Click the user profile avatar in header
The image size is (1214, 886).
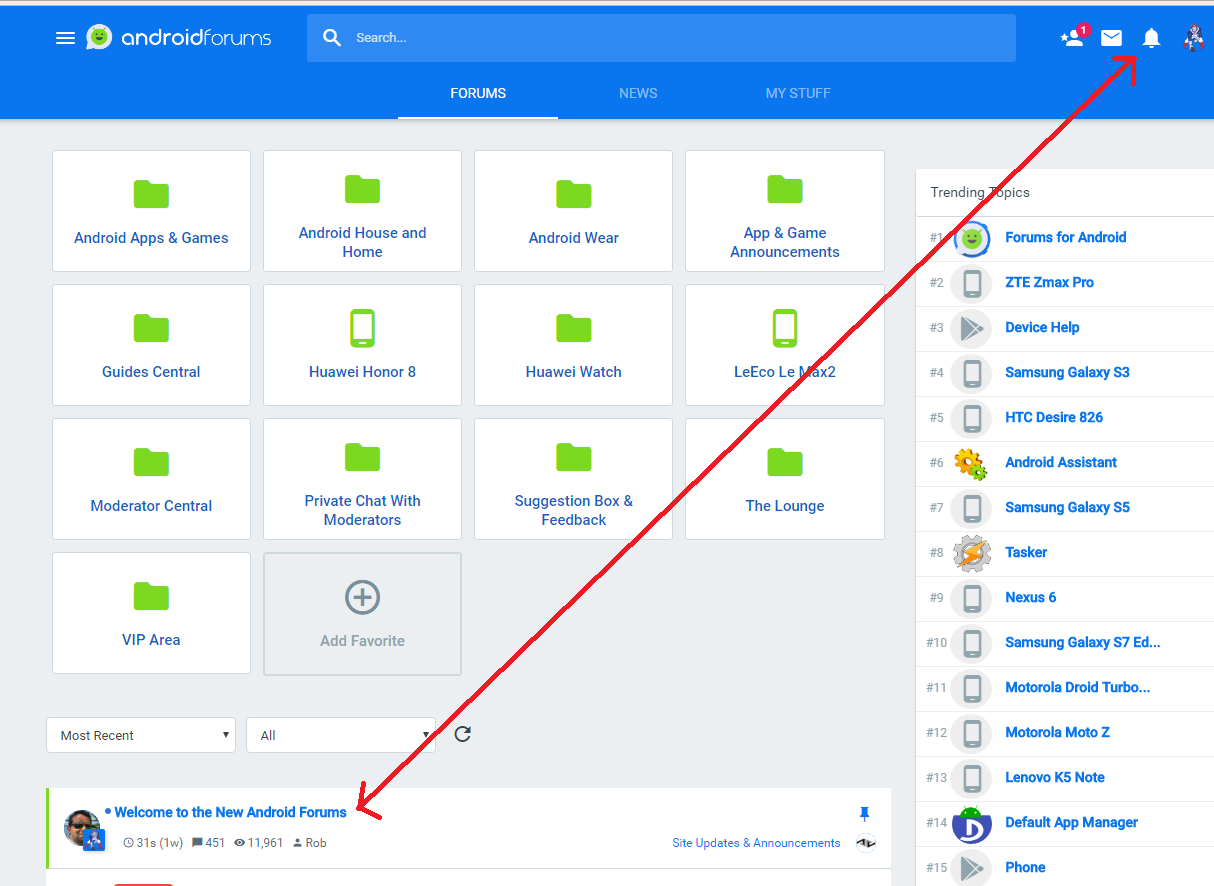pyautogui.click(x=1193, y=38)
